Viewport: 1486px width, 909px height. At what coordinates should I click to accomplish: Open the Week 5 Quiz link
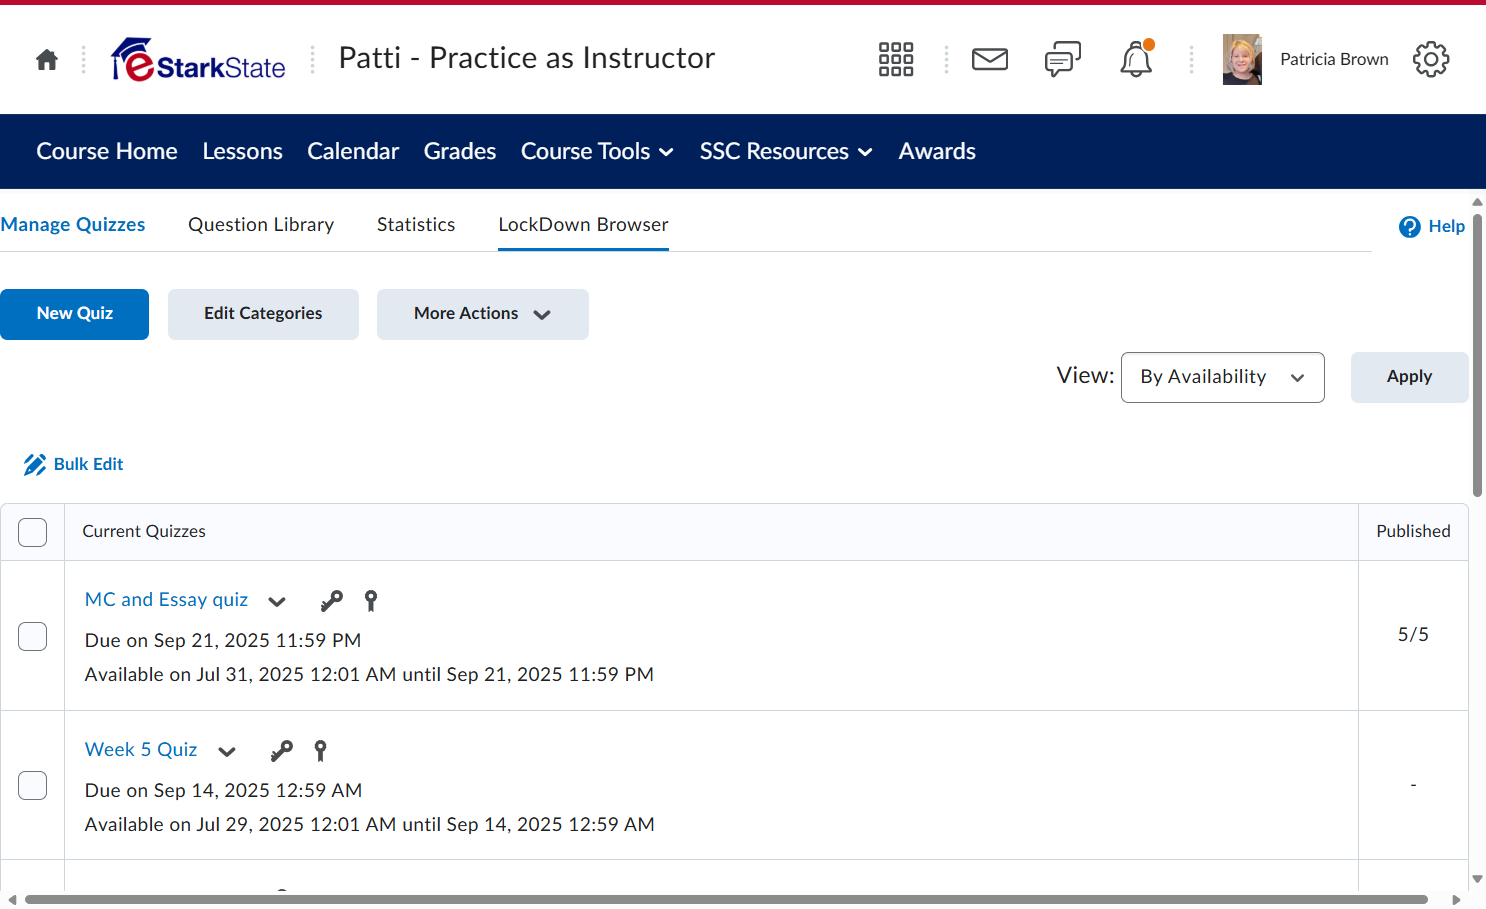click(141, 750)
